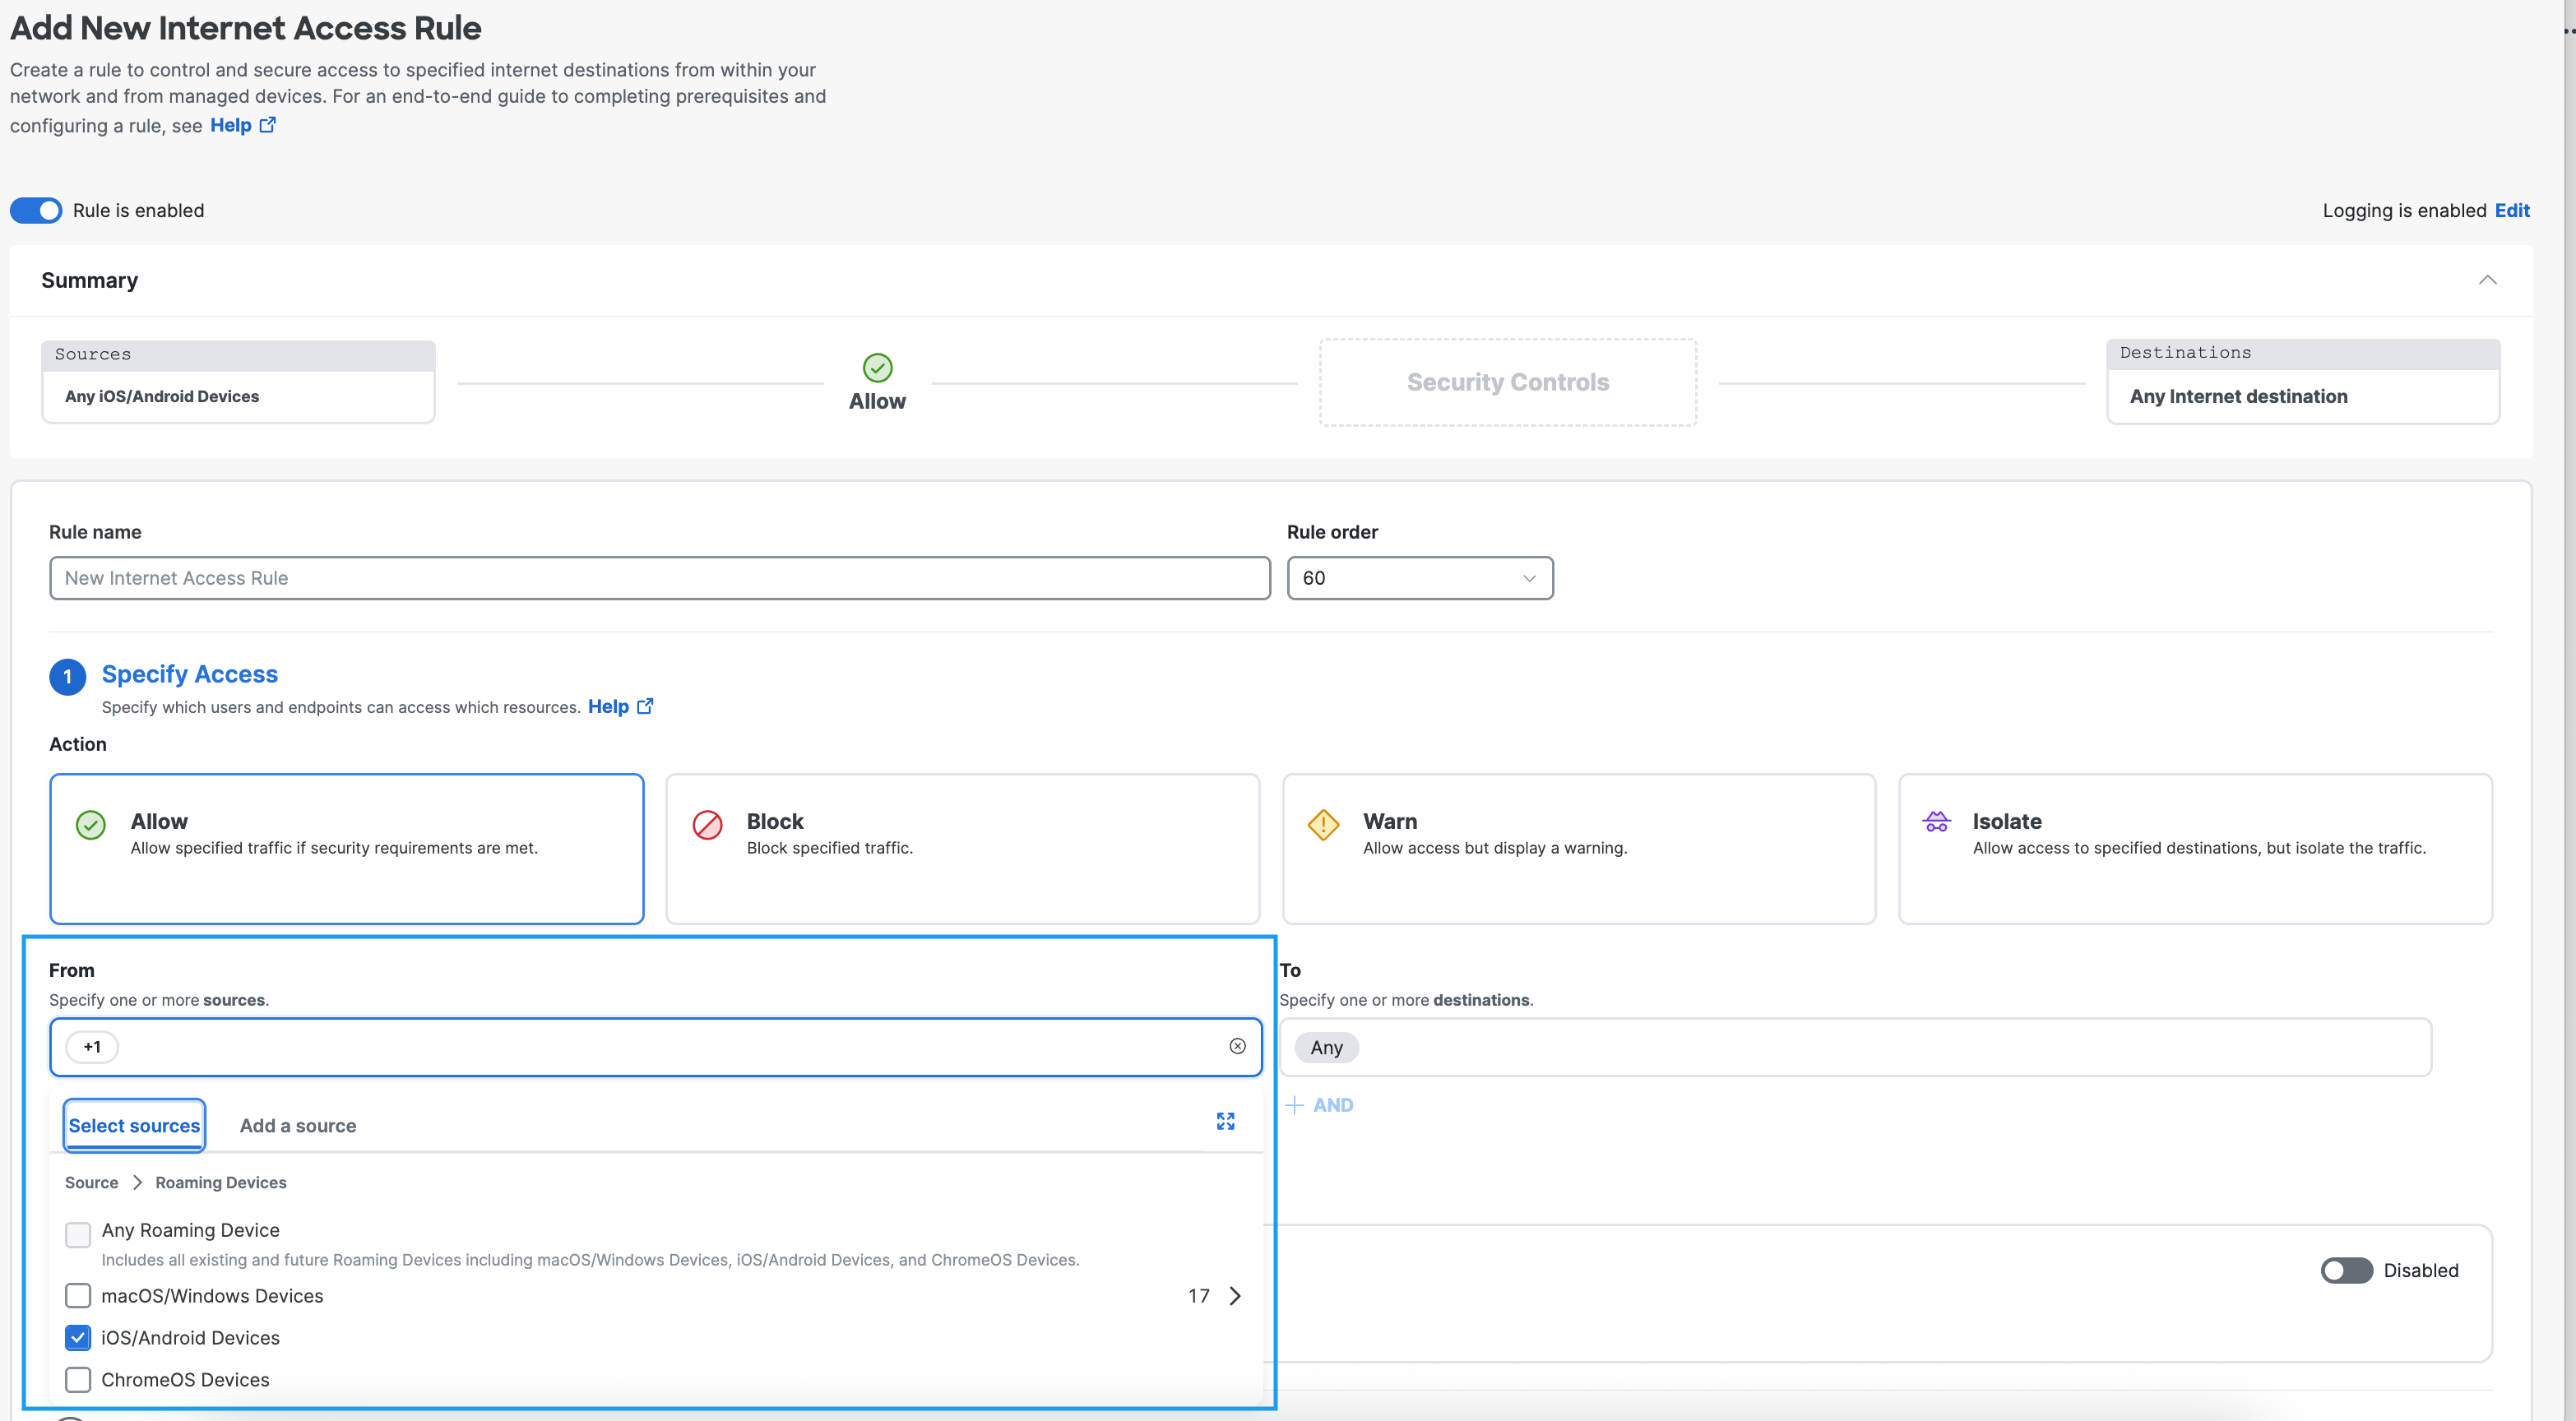2576x1421 pixels.
Task: Select the Warn action diamond icon
Action: tap(1323, 825)
